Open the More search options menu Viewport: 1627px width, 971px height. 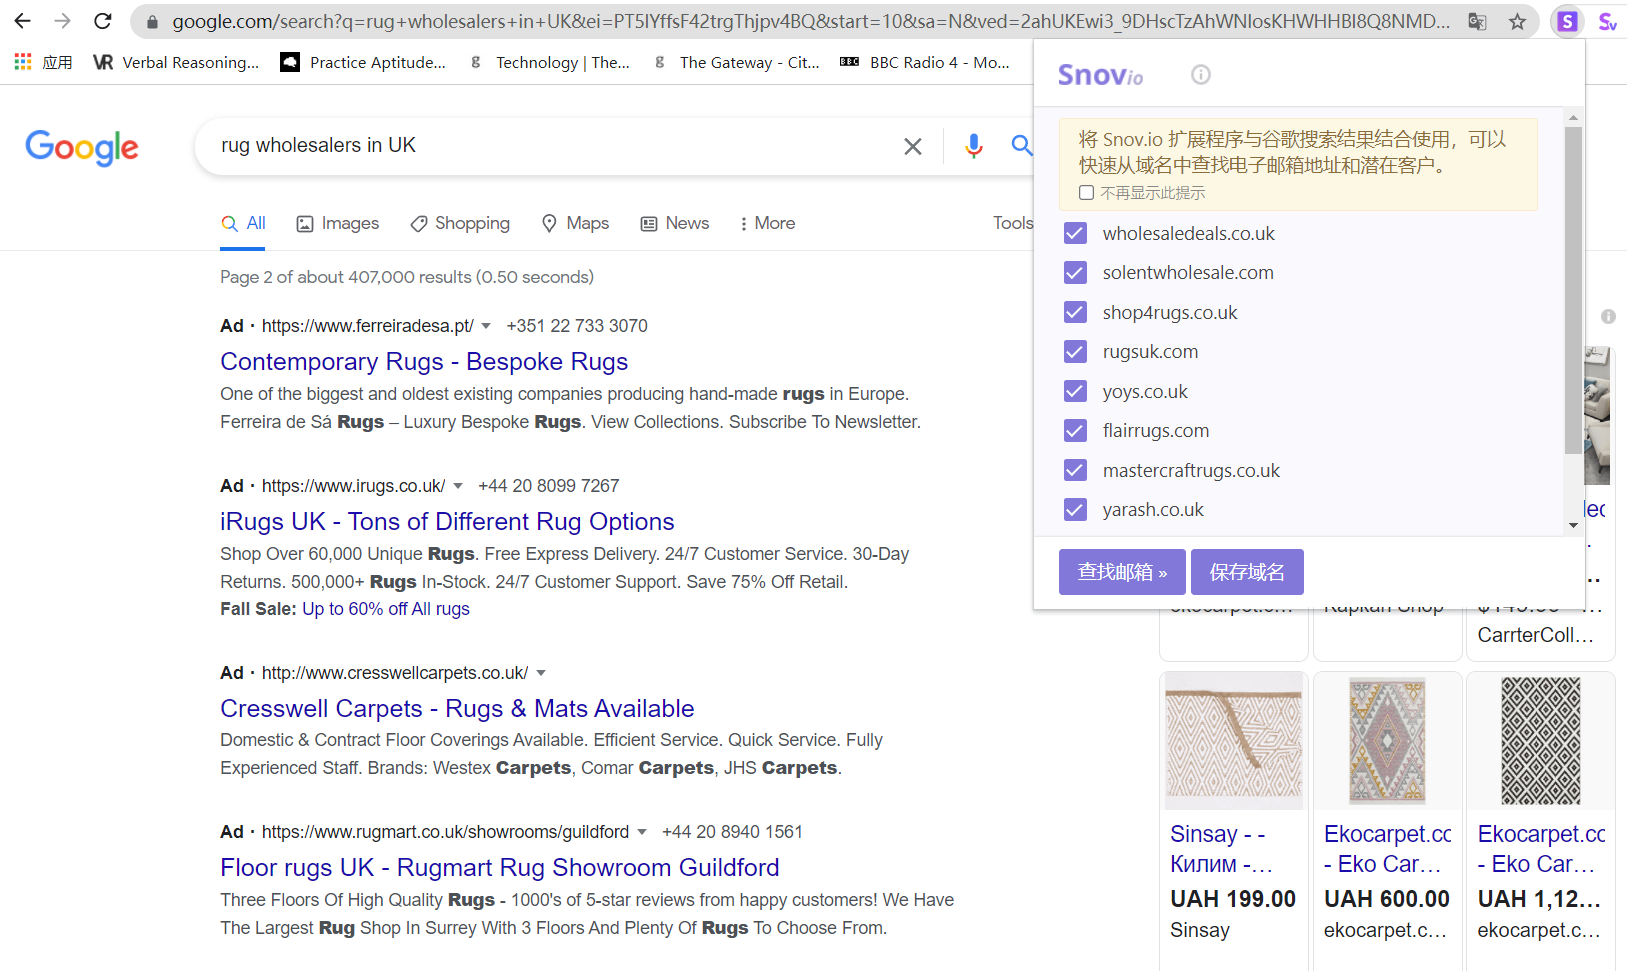click(767, 223)
